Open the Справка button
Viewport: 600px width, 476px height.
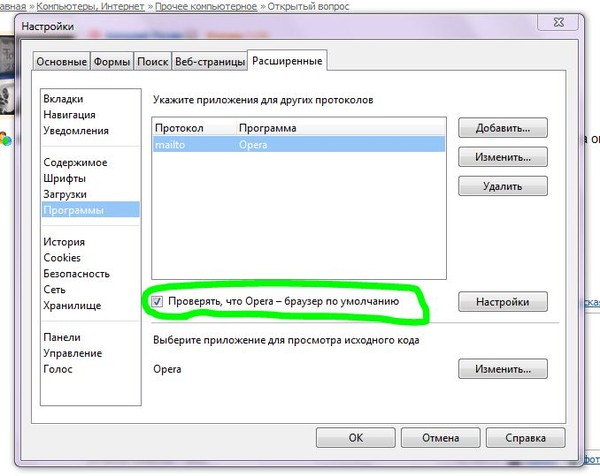525,437
